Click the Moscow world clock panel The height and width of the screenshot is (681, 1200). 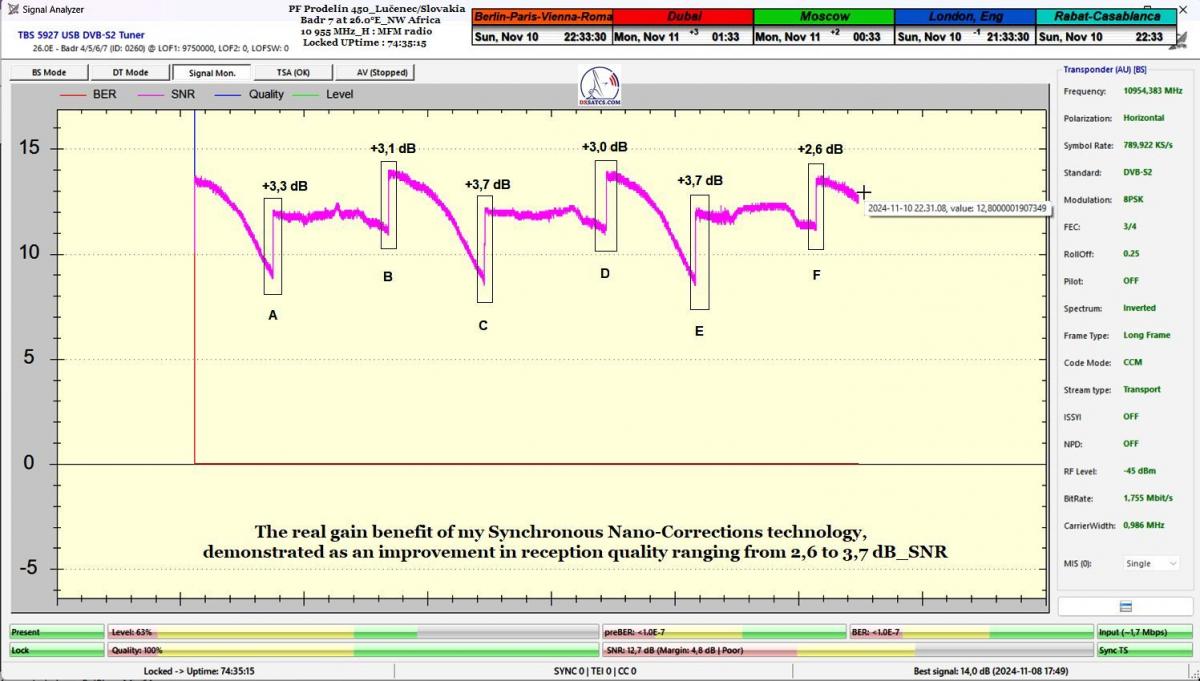822,27
